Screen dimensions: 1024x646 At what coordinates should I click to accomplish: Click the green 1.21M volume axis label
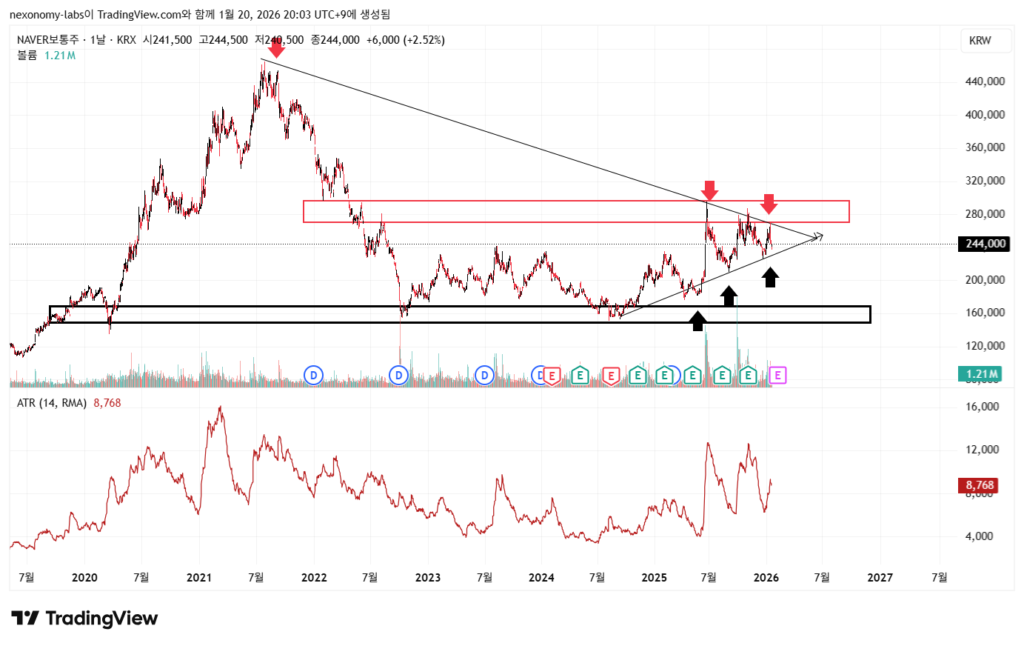981,374
